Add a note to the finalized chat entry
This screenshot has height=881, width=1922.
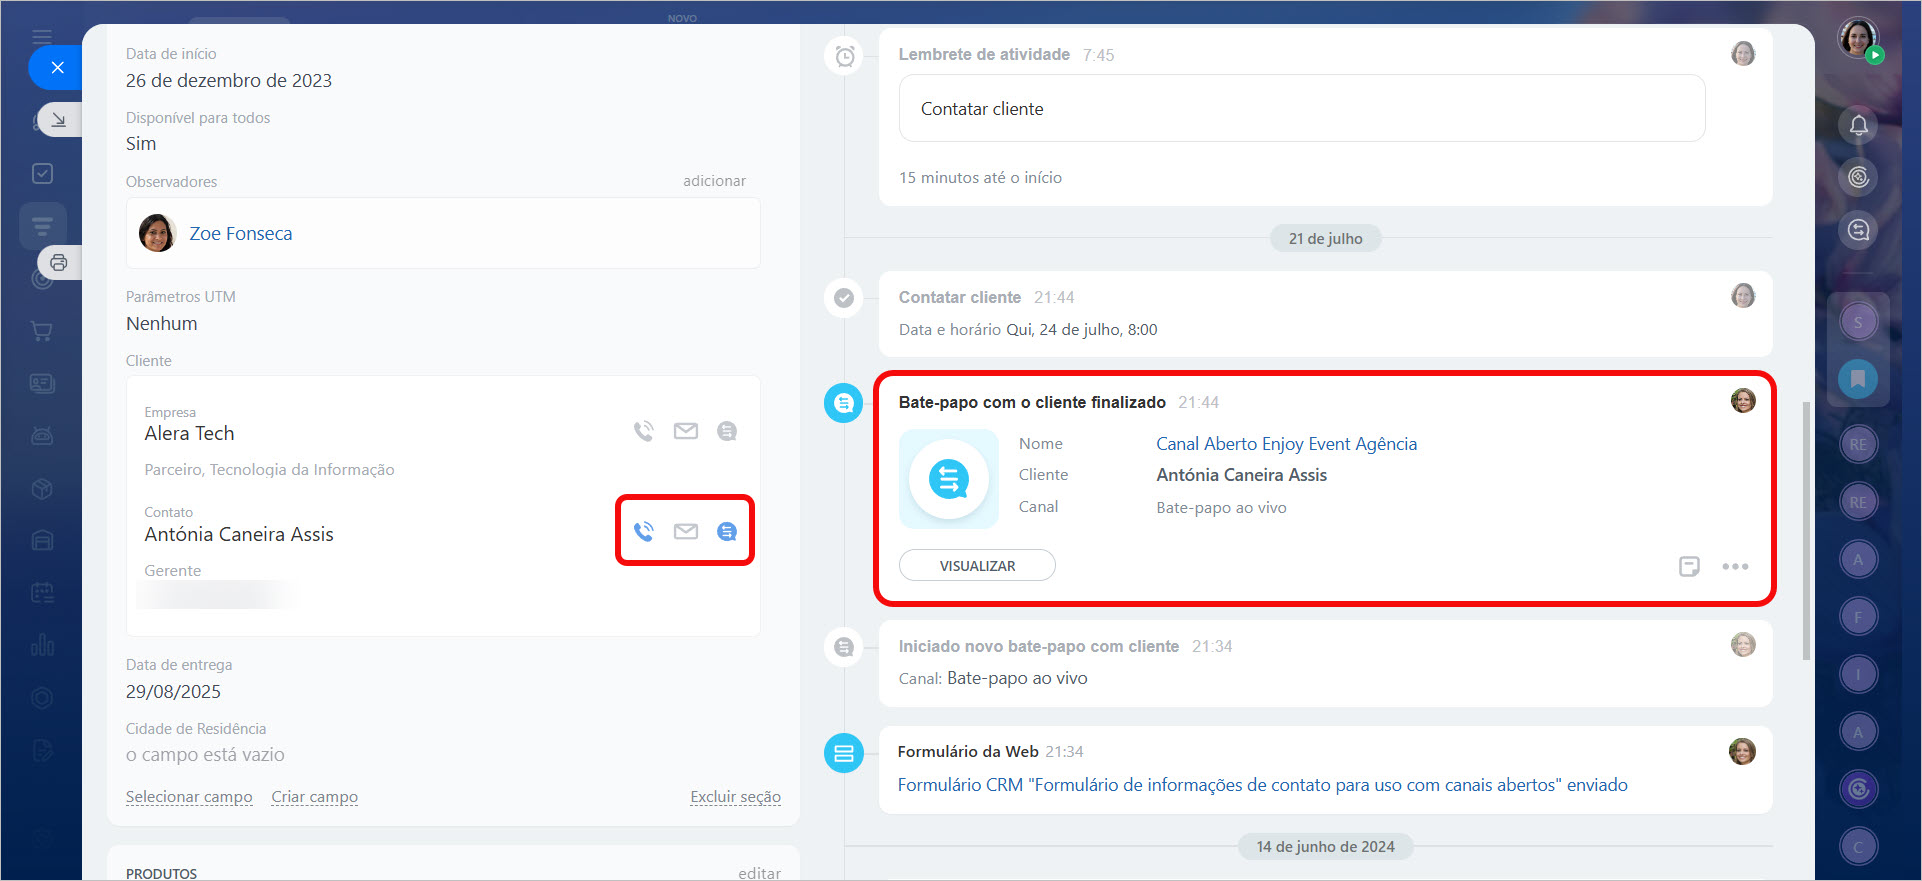click(1689, 566)
